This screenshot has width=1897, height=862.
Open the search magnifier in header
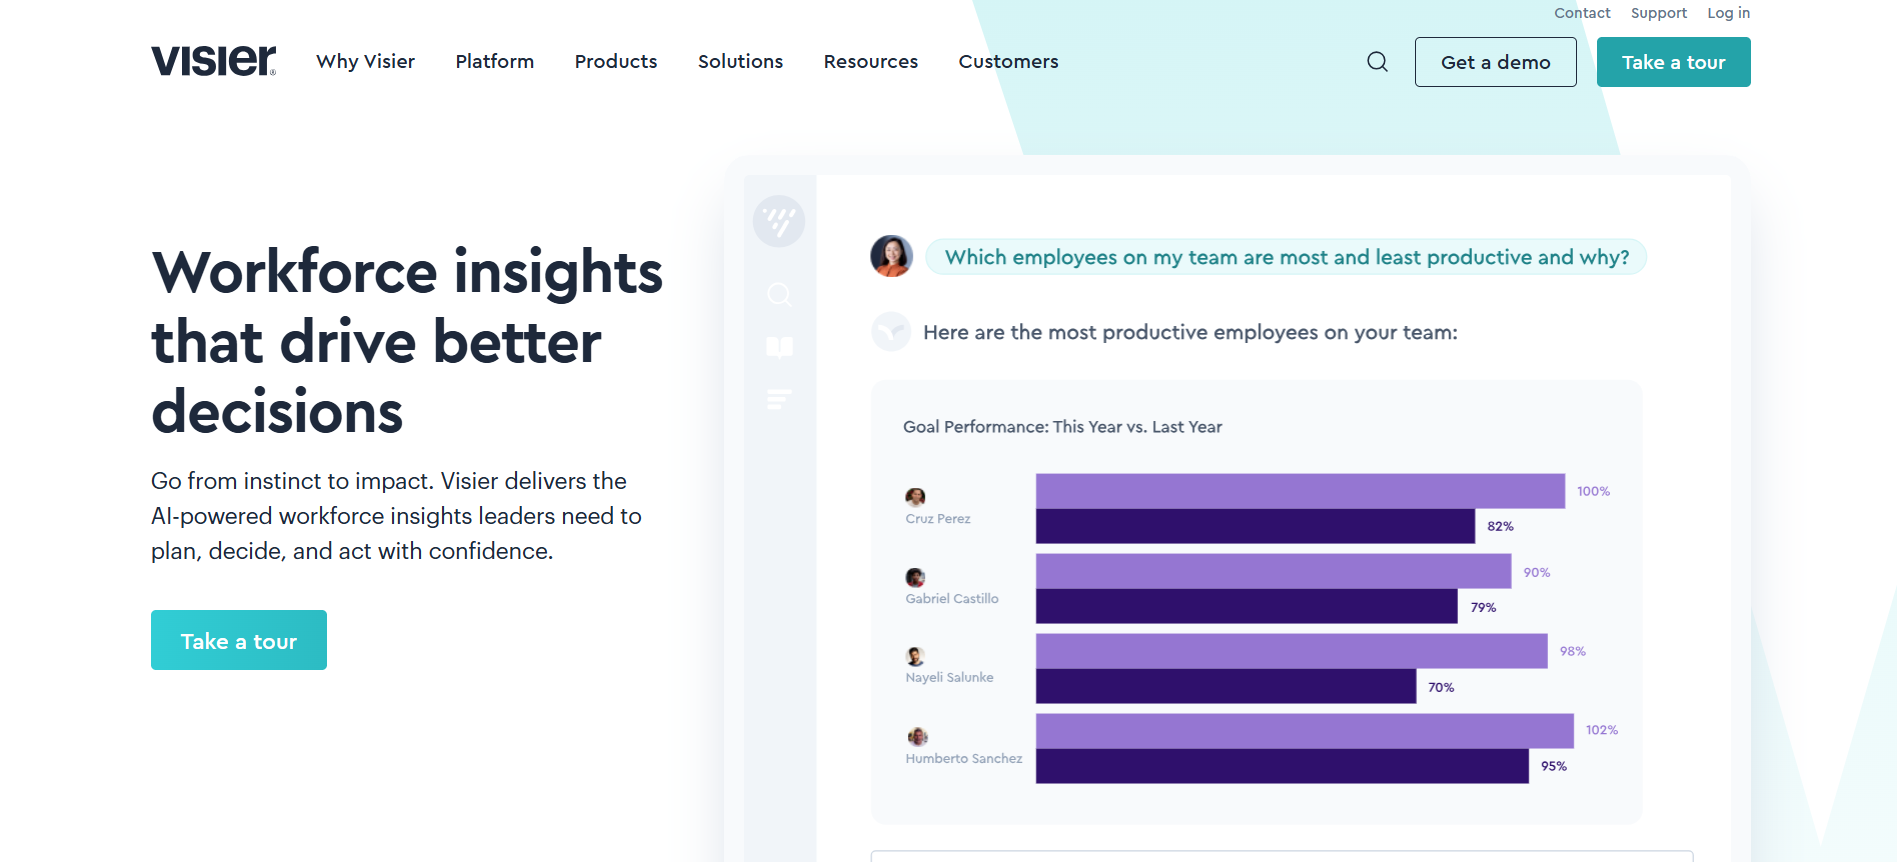point(1377,62)
